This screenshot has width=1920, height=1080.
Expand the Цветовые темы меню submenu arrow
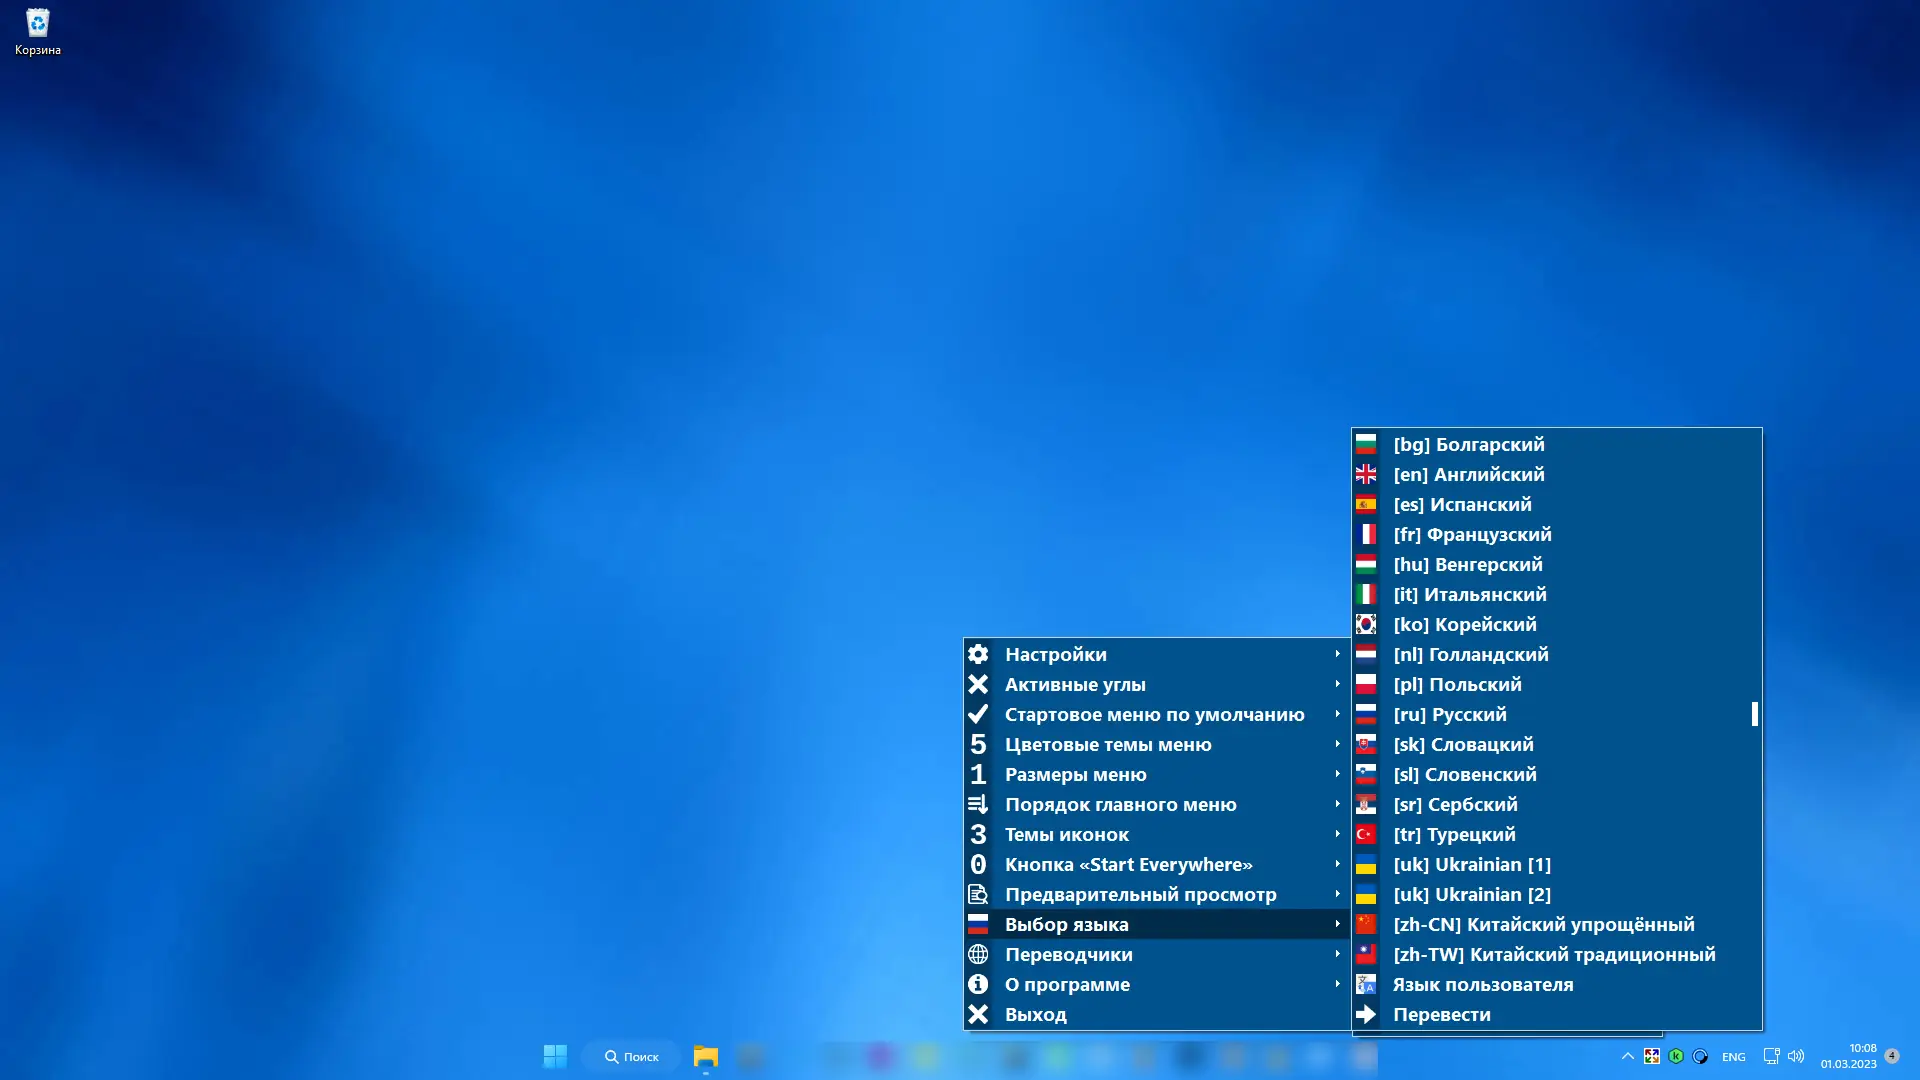tap(1337, 744)
